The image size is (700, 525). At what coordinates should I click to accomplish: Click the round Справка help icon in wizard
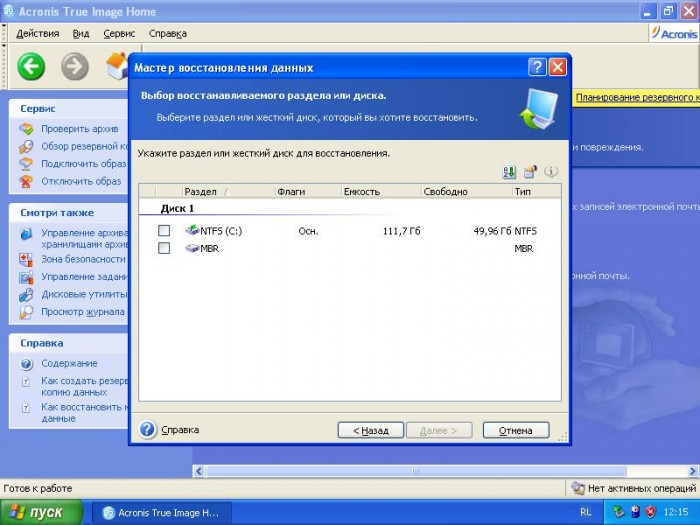pyautogui.click(x=147, y=430)
